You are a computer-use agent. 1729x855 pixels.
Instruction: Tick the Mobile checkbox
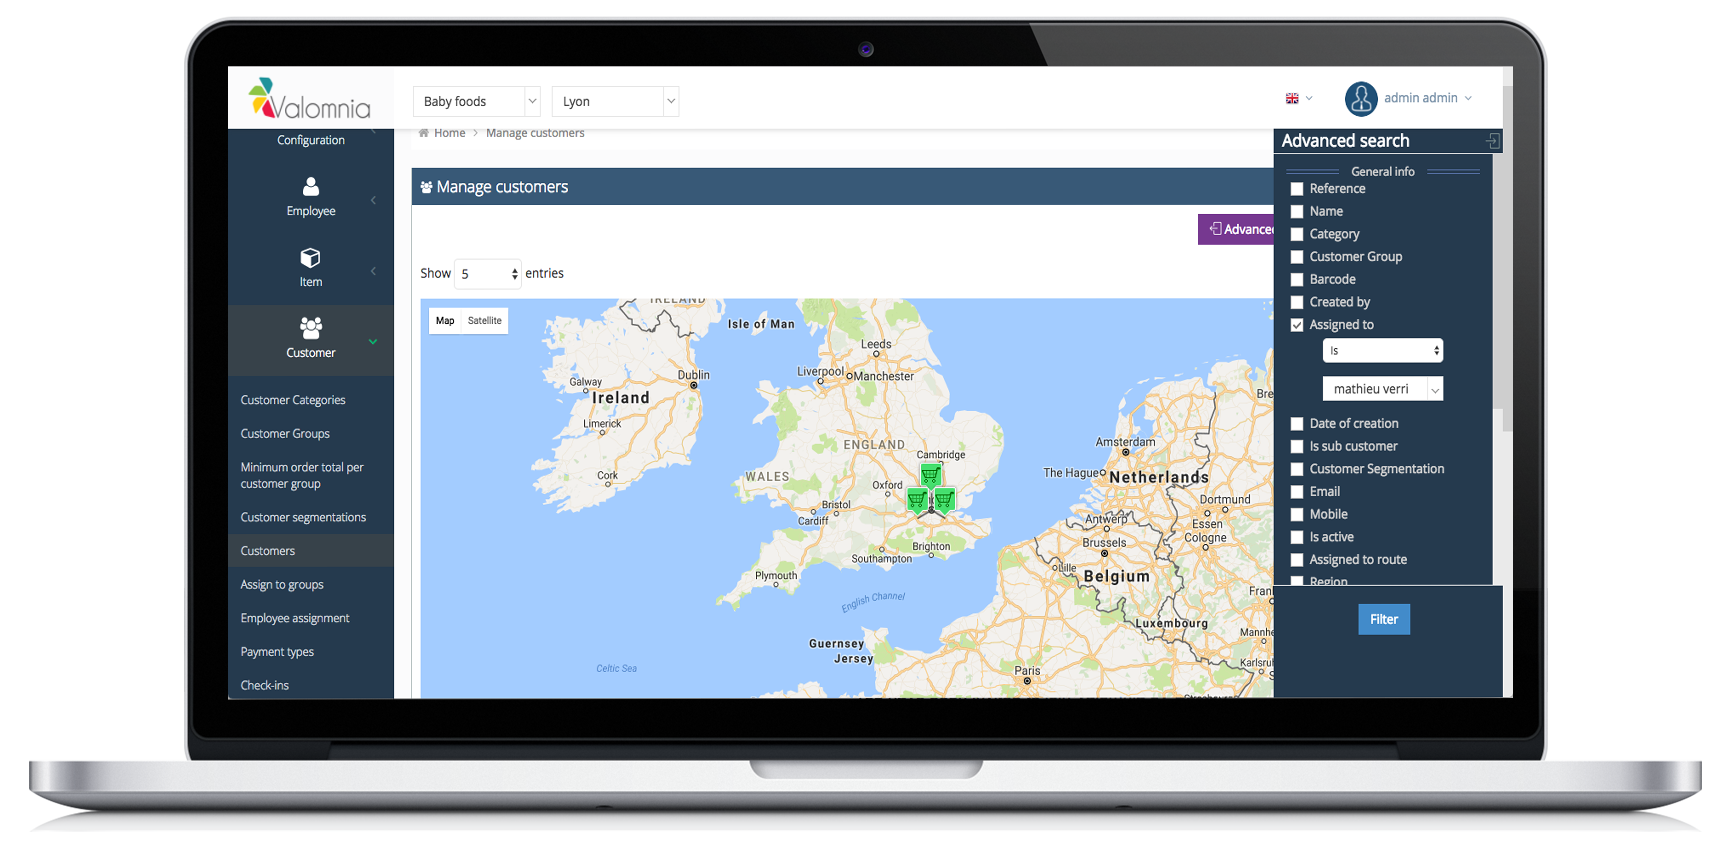[1297, 515]
